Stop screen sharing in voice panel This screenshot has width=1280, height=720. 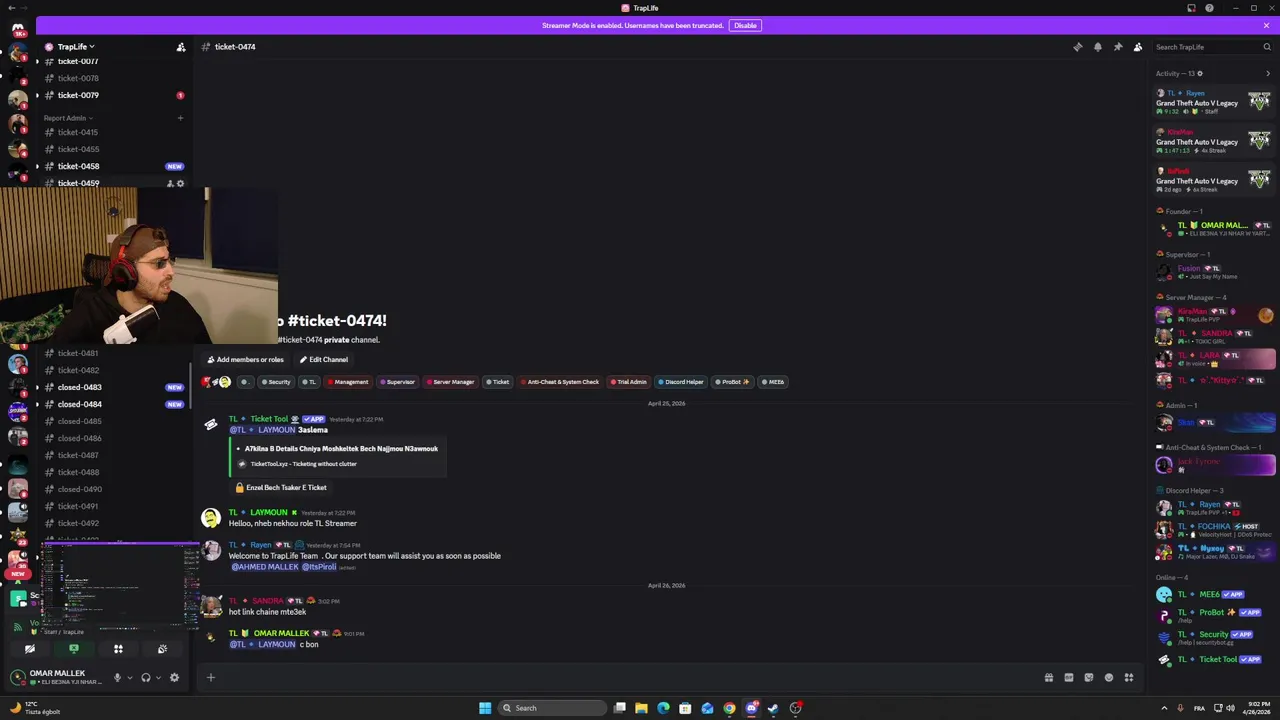(74, 649)
